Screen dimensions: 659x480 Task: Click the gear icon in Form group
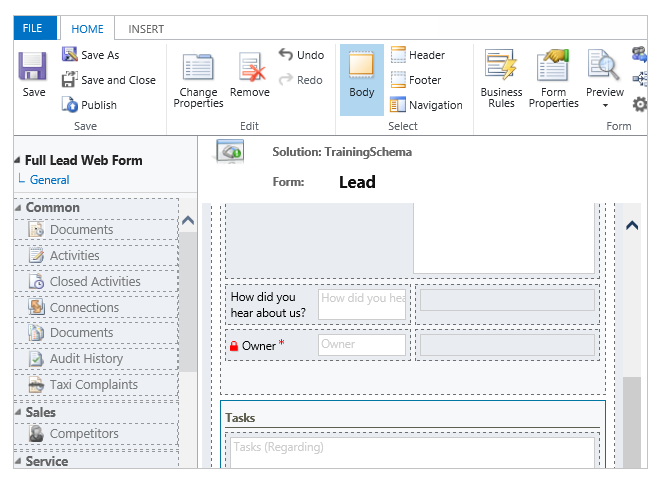click(640, 104)
